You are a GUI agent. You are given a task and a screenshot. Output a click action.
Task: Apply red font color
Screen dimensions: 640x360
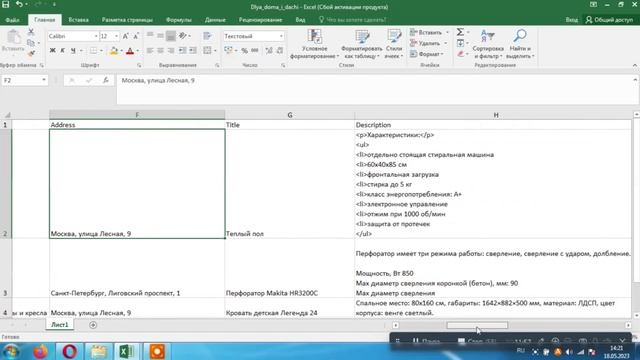coord(130,51)
